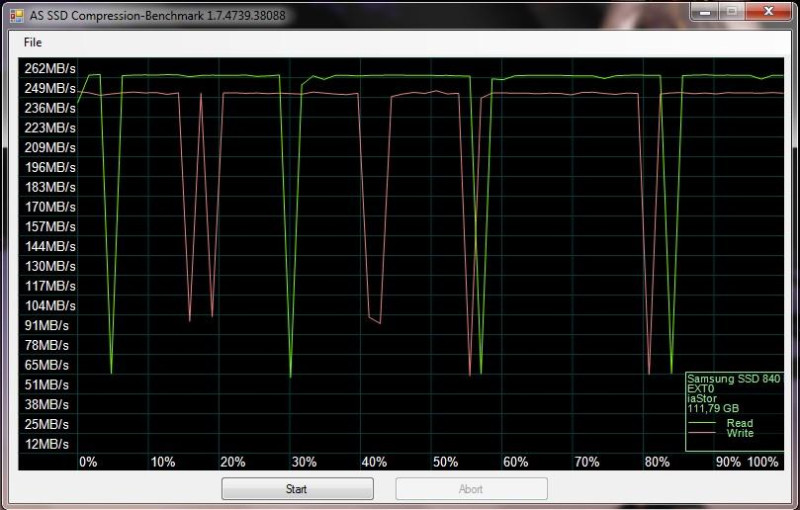Click the 170MB/s axis label
The image size is (800, 510).
pyautogui.click(x=50, y=207)
